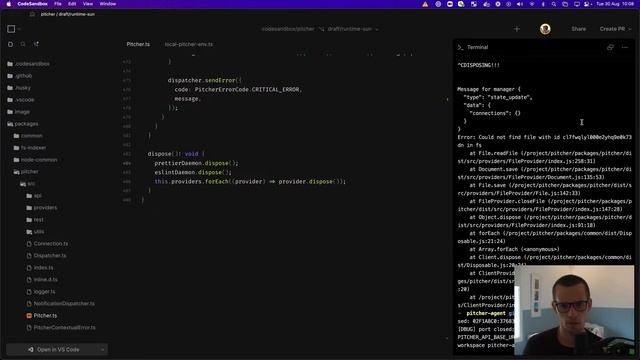Collapse the packages folder
The image size is (640, 360).
(23, 124)
